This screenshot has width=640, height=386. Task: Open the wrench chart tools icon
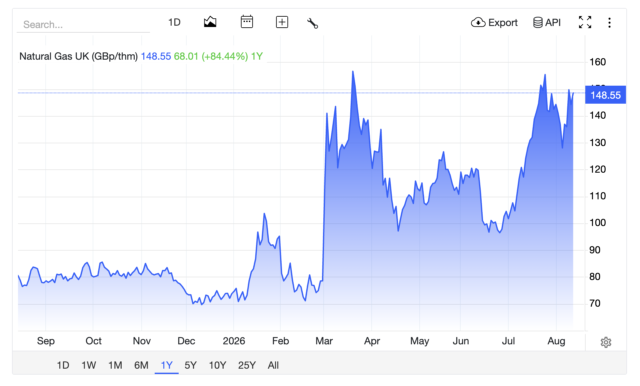tap(312, 23)
